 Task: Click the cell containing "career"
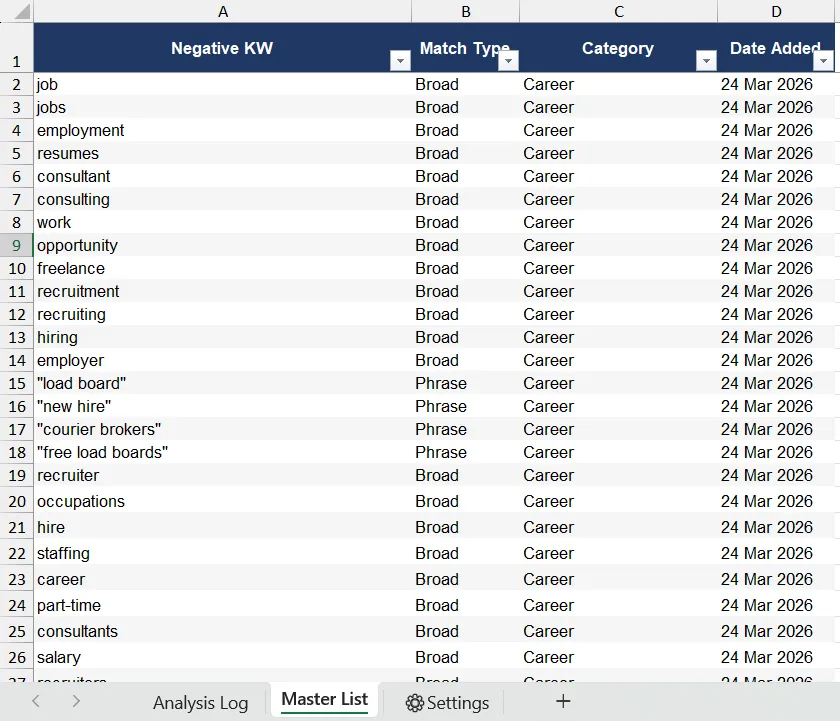[223, 580]
